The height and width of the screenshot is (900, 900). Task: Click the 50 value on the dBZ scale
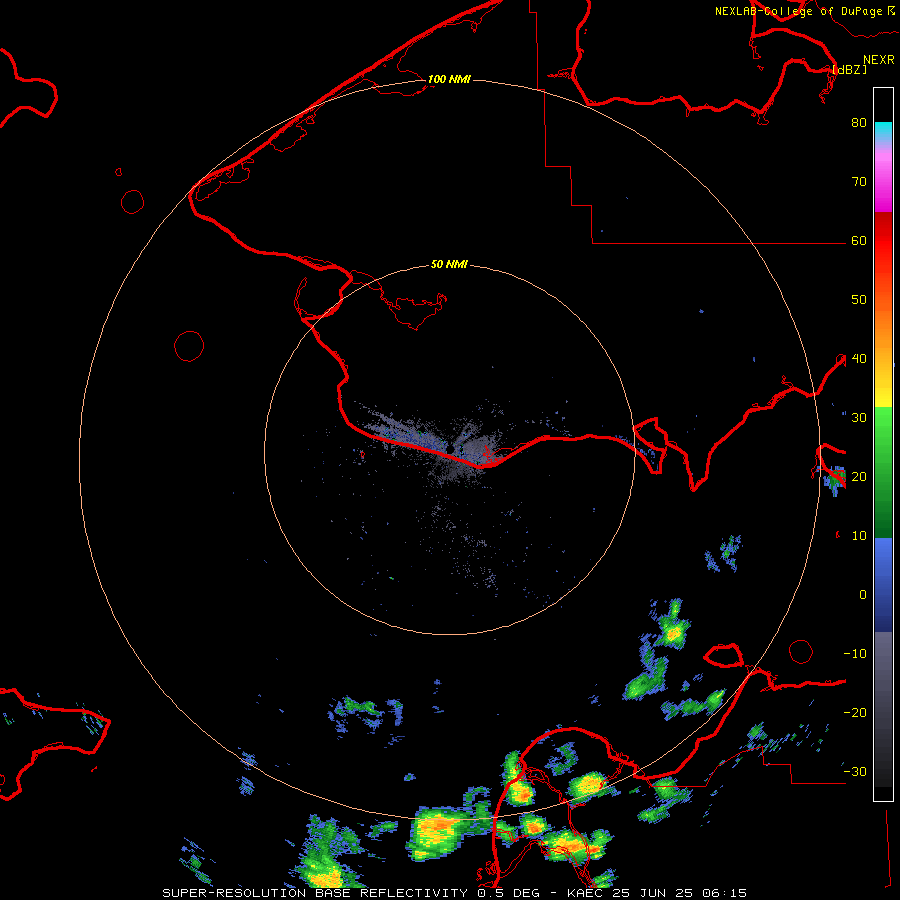point(859,300)
